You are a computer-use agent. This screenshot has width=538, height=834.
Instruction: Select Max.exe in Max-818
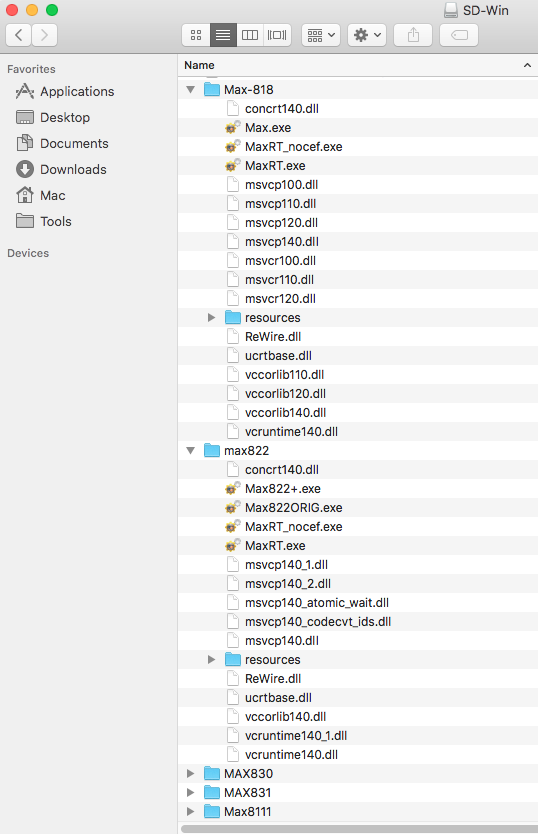pyautogui.click(x=268, y=128)
